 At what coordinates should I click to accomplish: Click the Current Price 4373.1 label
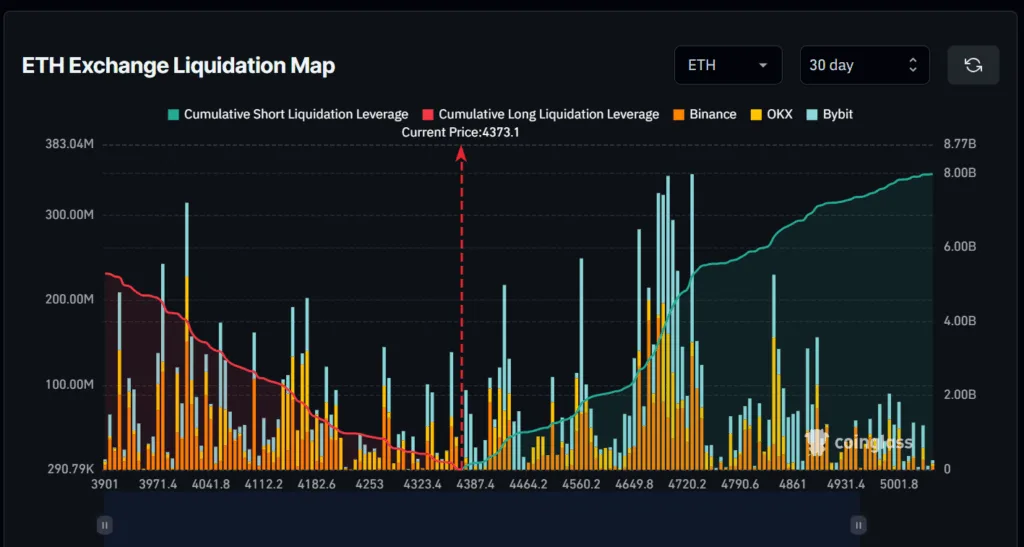pos(460,132)
